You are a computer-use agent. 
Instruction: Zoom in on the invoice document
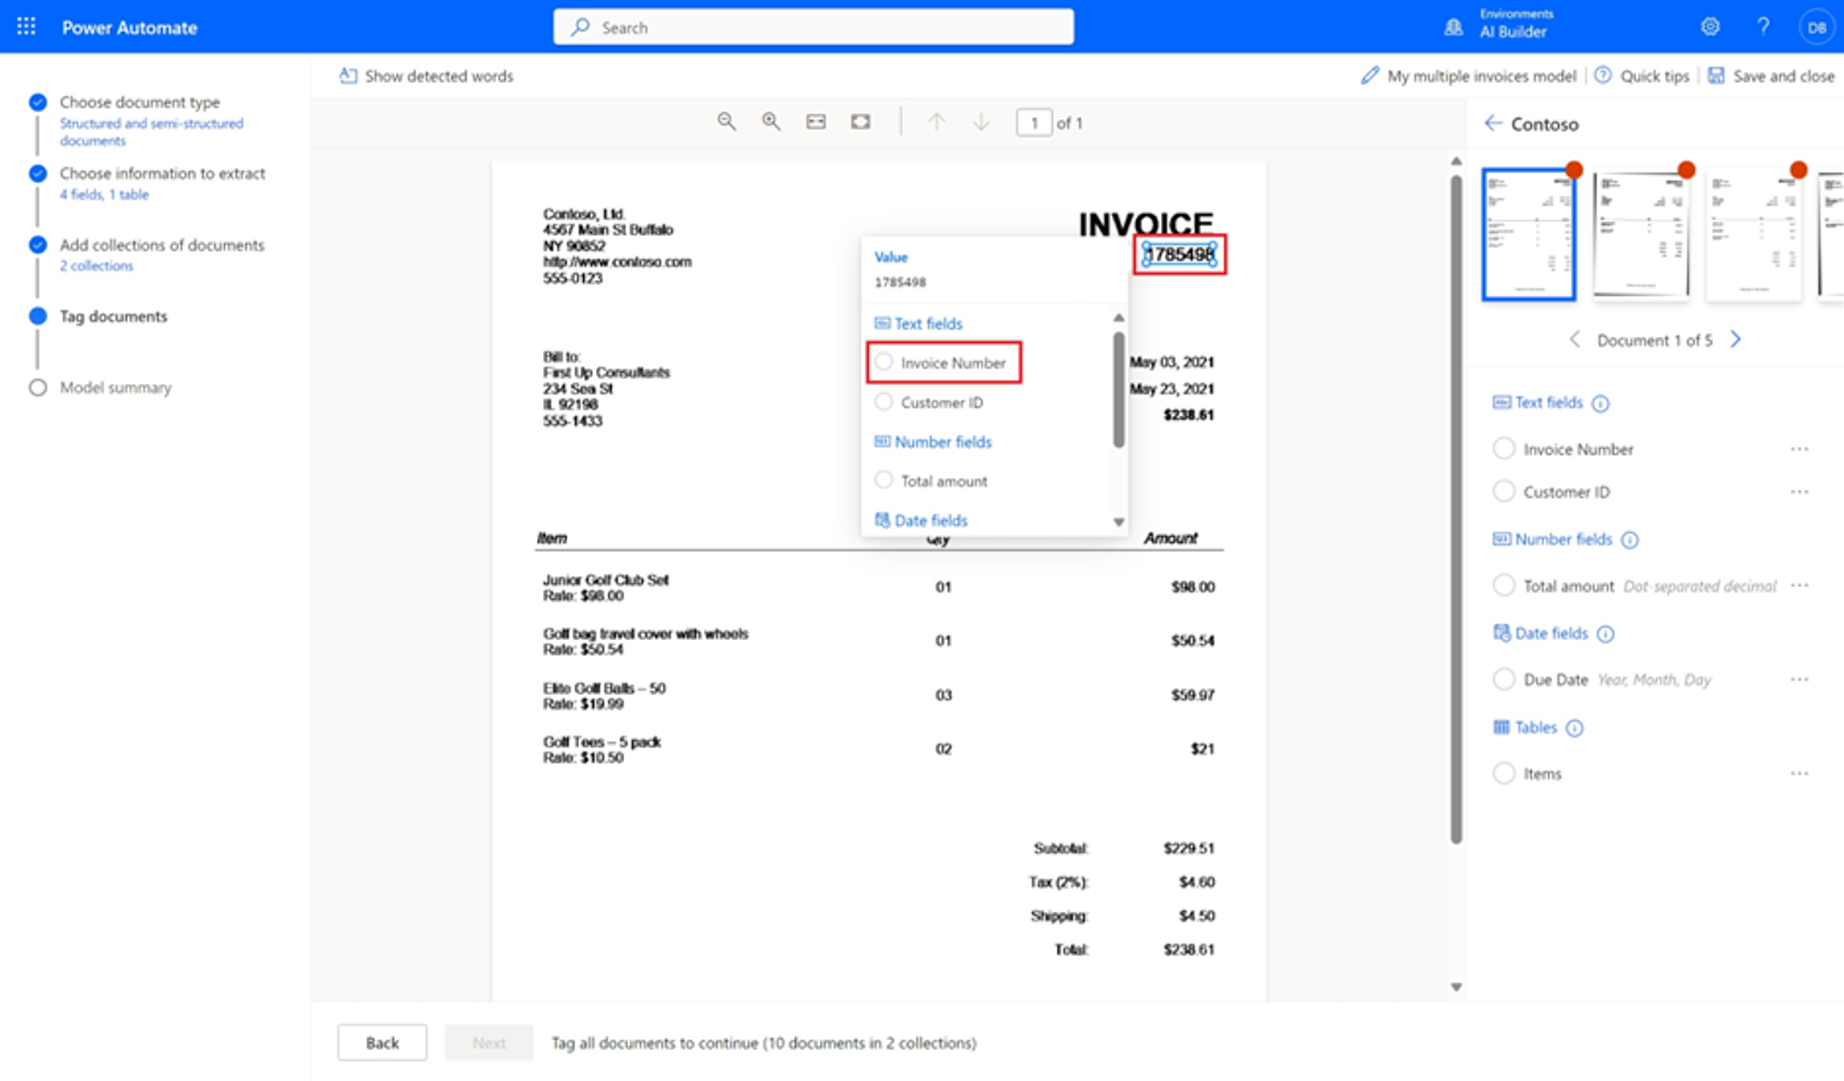[771, 121]
